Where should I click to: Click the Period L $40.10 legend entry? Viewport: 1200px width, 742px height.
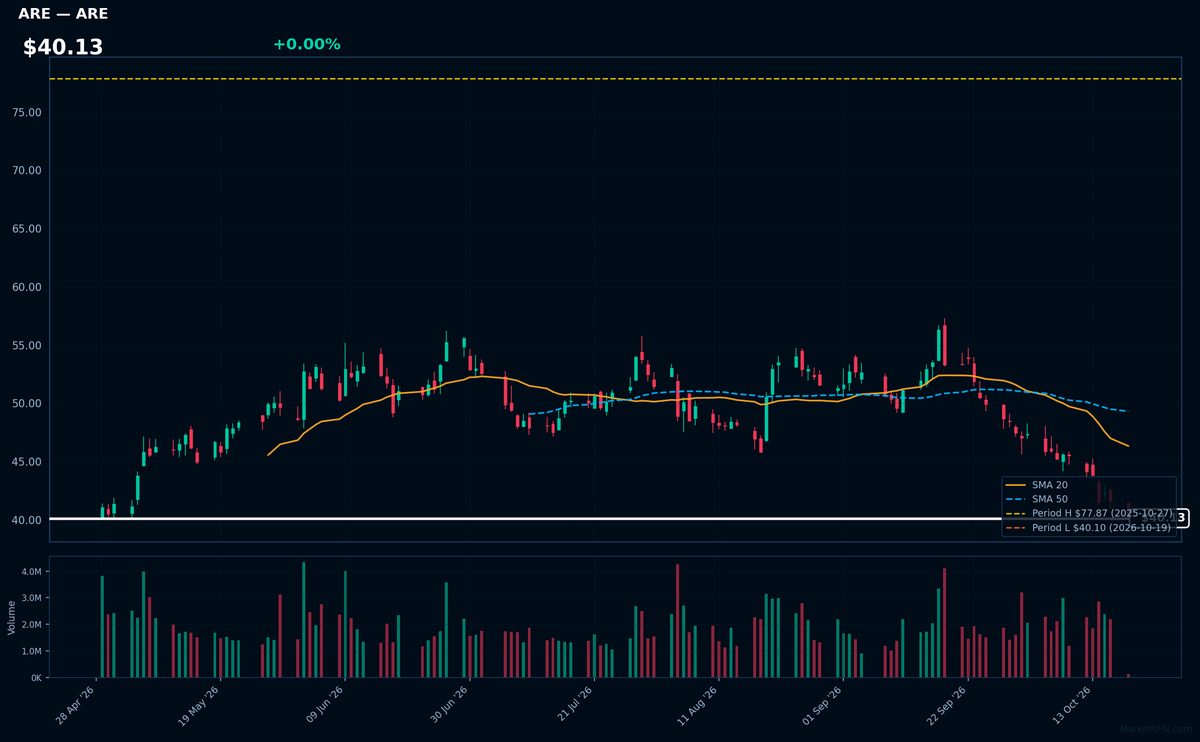[1088, 527]
